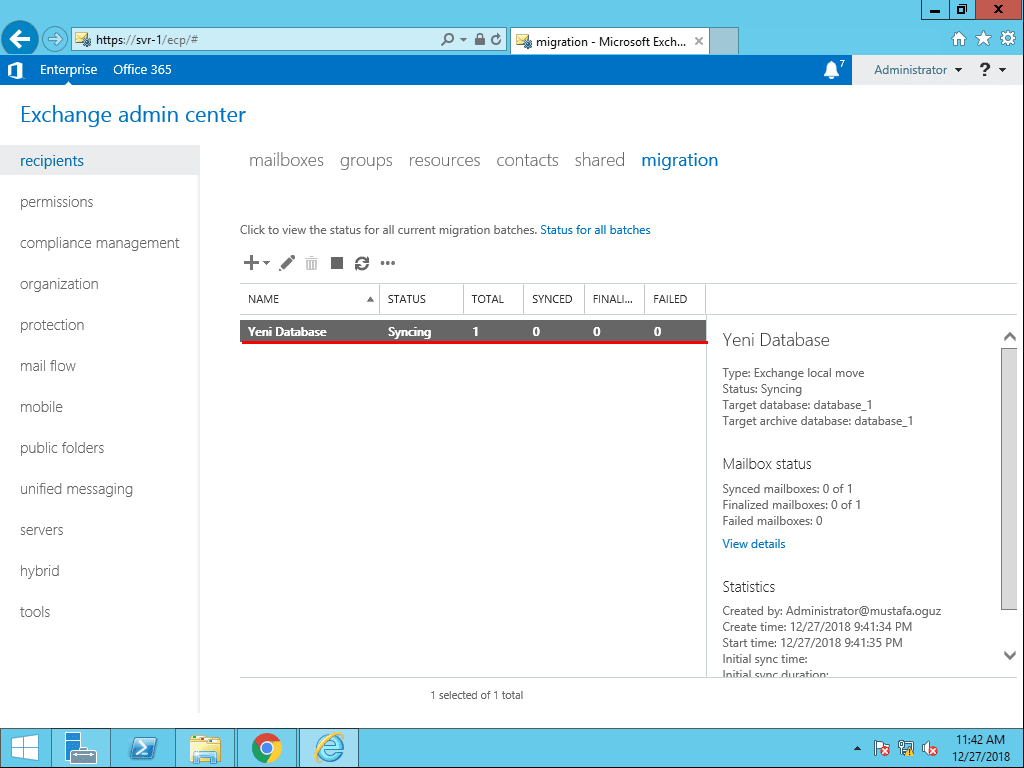Viewport: 1024px width, 768px height.
Task: Click the browser Back arrow button
Action: (x=20, y=39)
